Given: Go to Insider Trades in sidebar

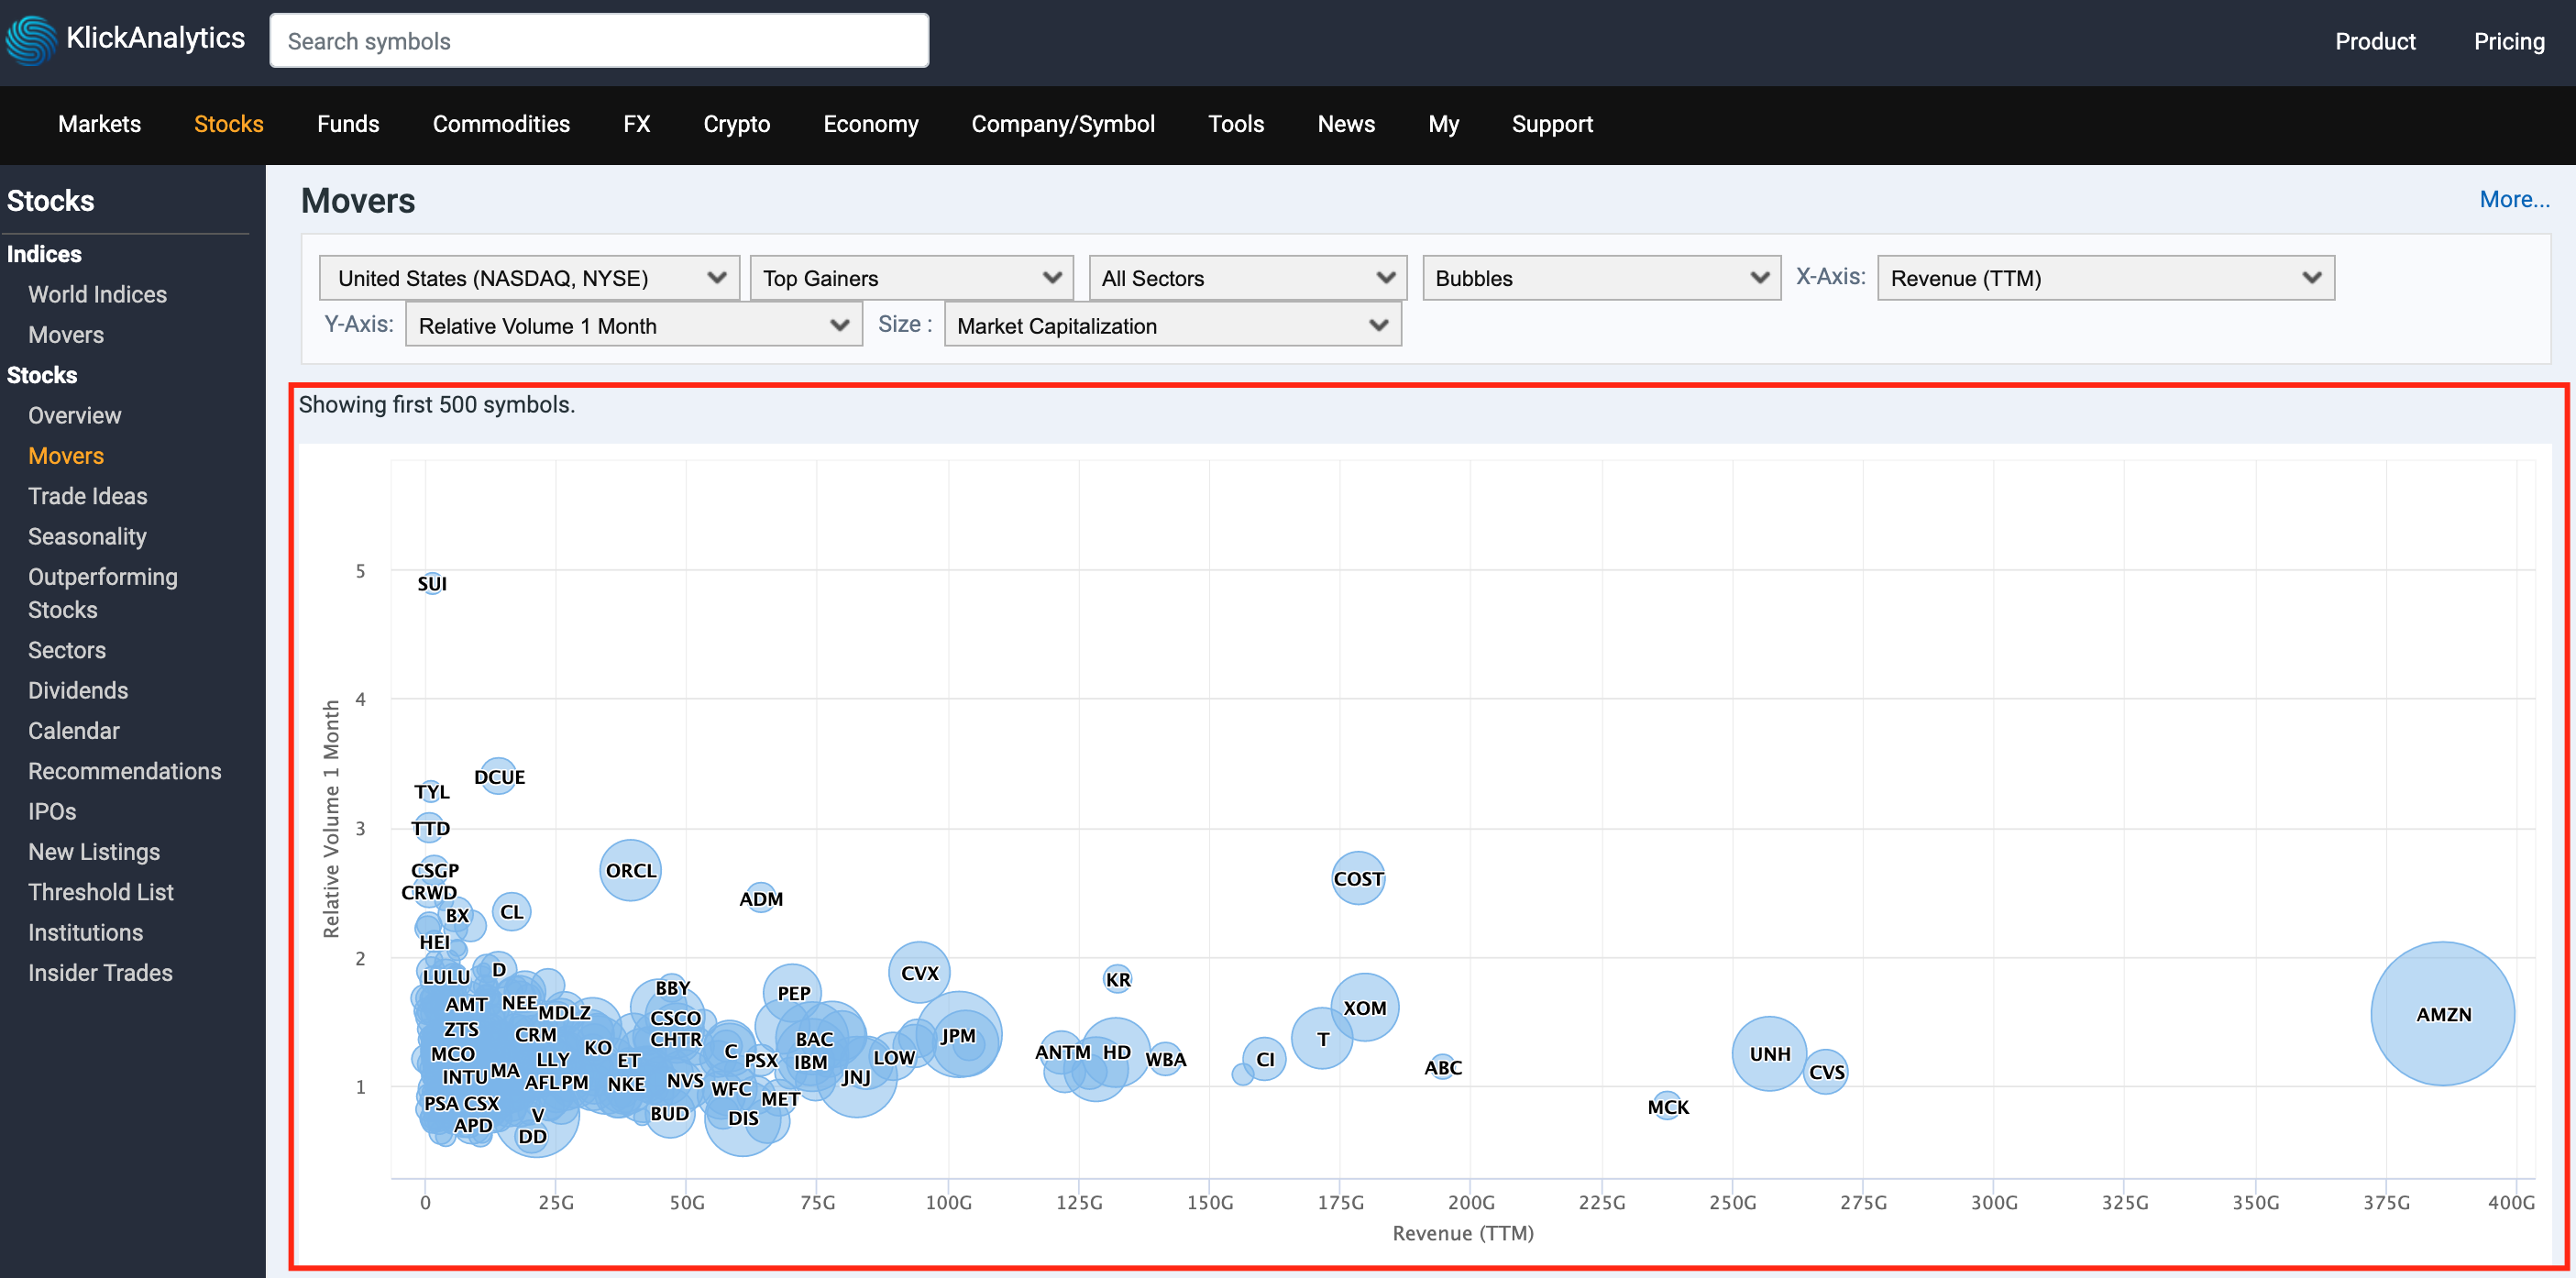Looking at the screenshot, I should tap(100, 972).
